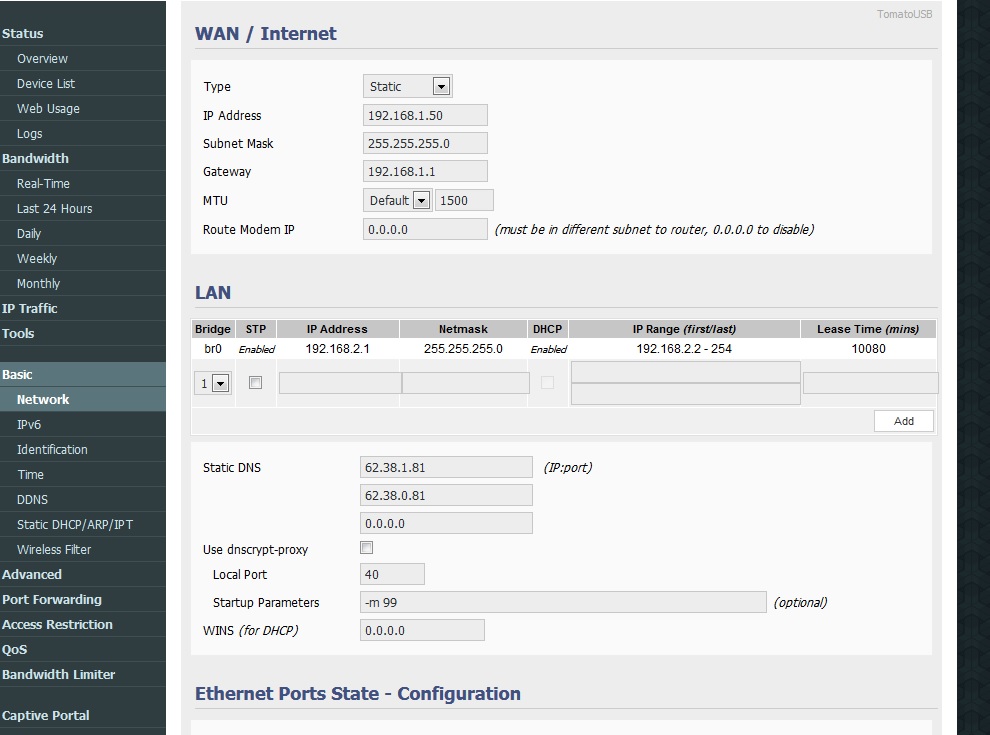Click new bridge first IP Range input
The height and width of the screenshot is (735, 990).
tap(686, 372)
